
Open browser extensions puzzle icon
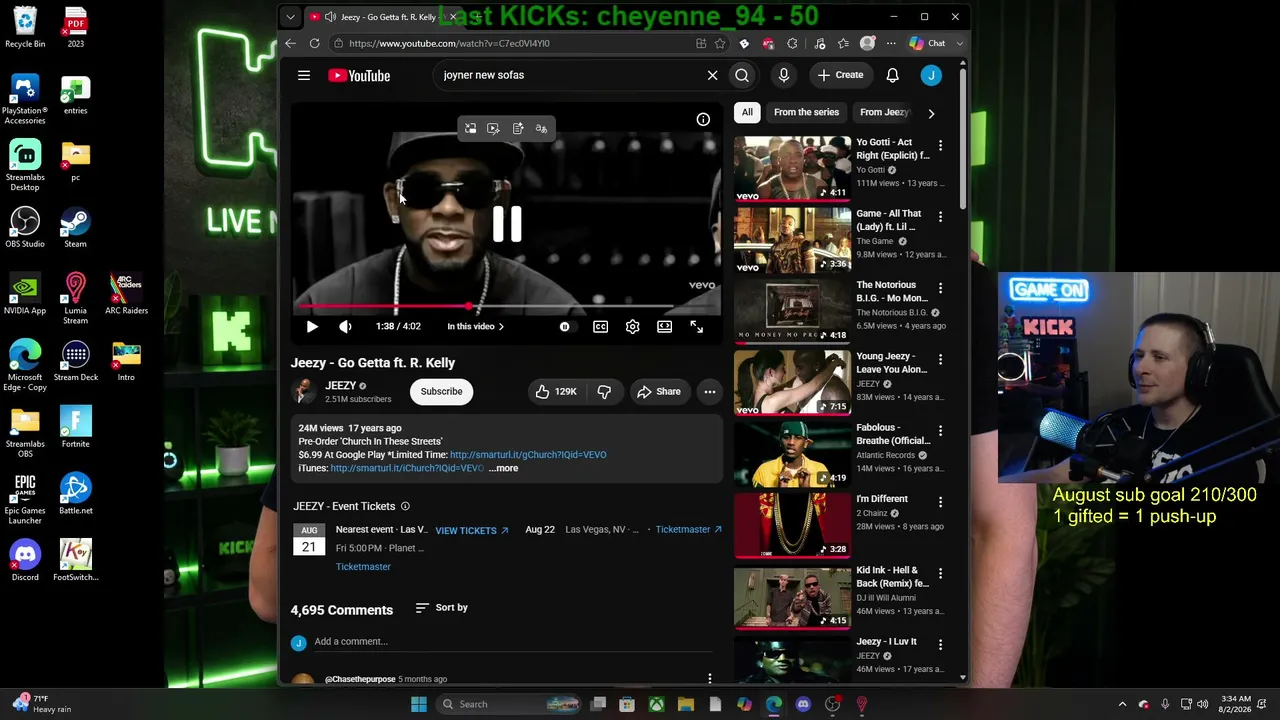[x=792, y=43]
